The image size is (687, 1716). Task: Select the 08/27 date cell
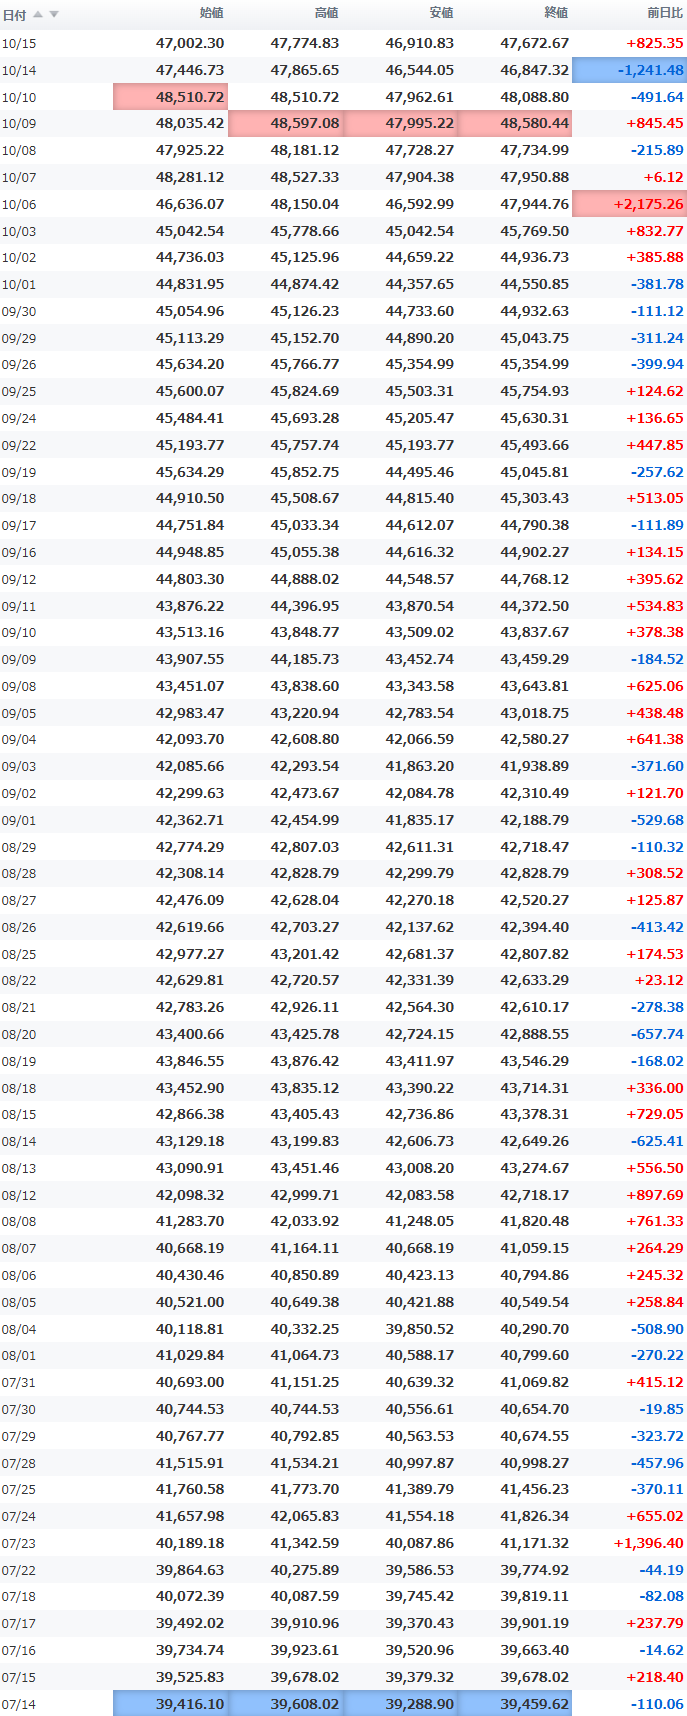[x=19, y=900]
